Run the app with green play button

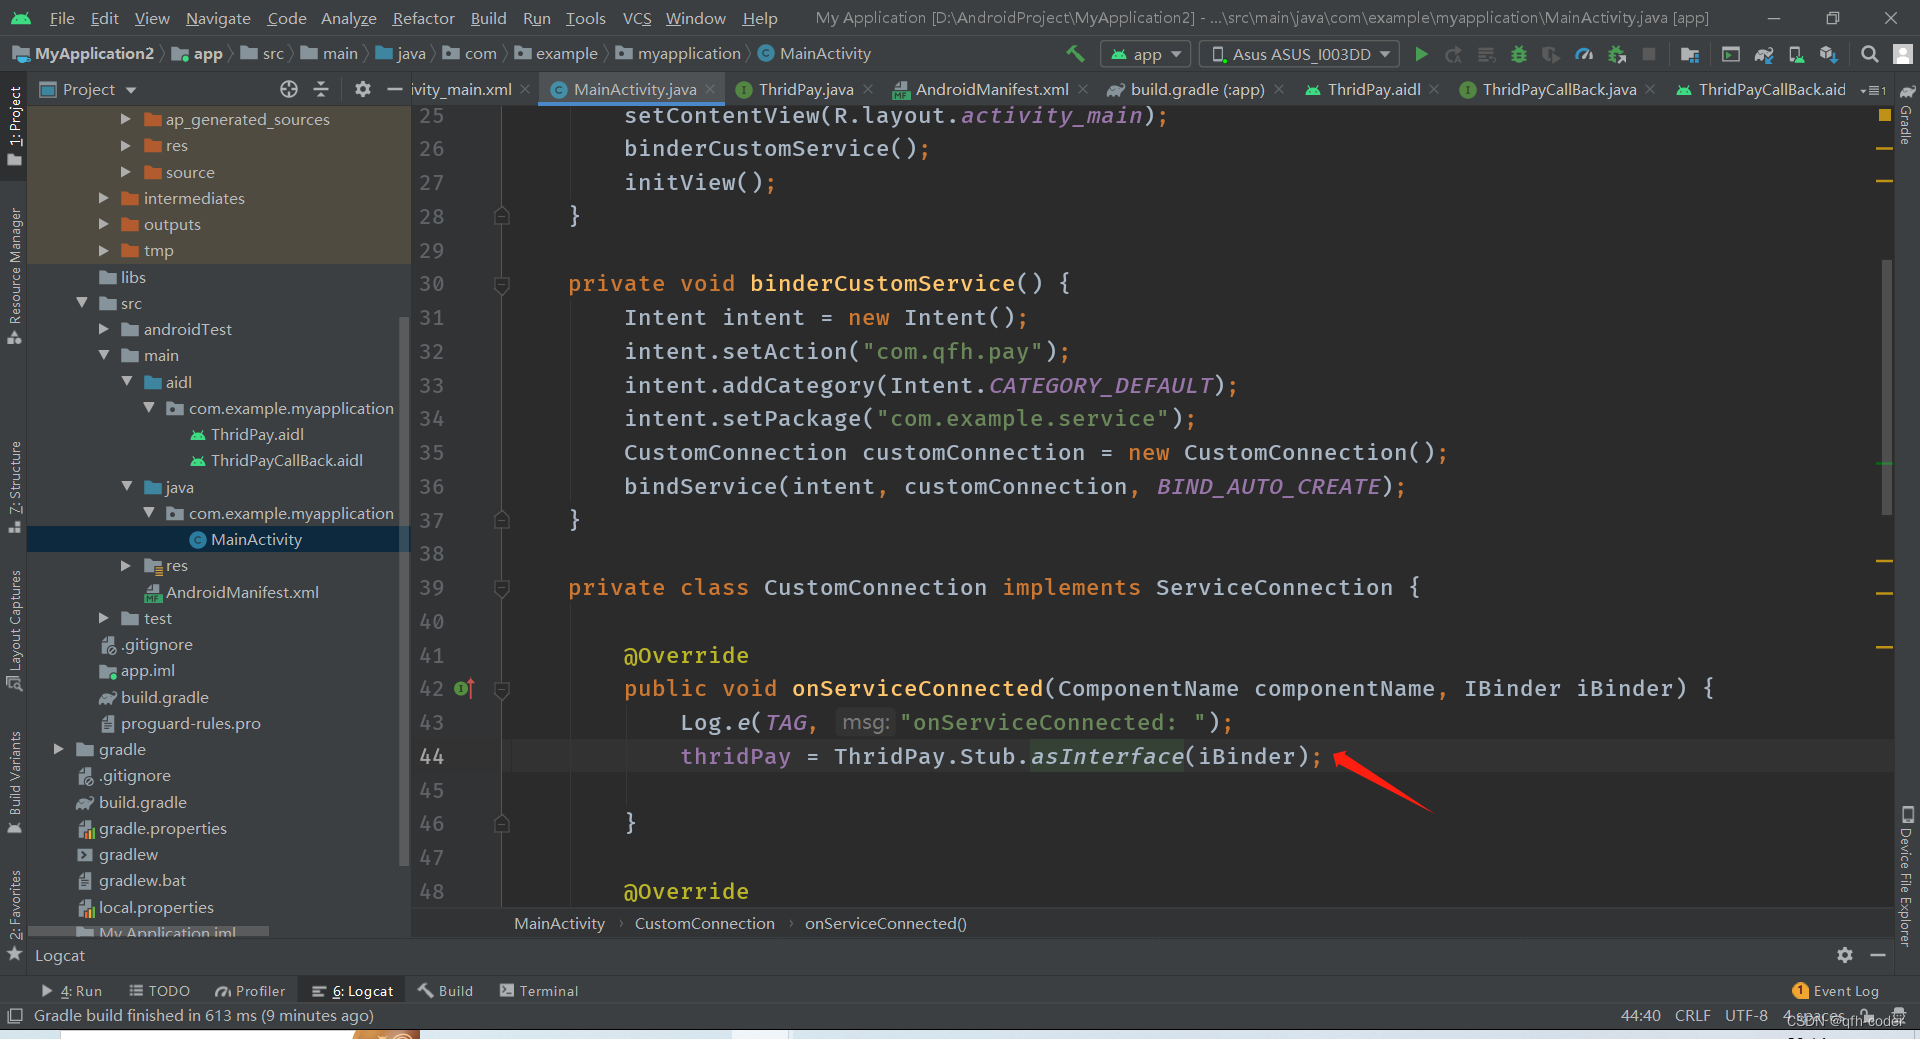click(x=1421, y=54)
